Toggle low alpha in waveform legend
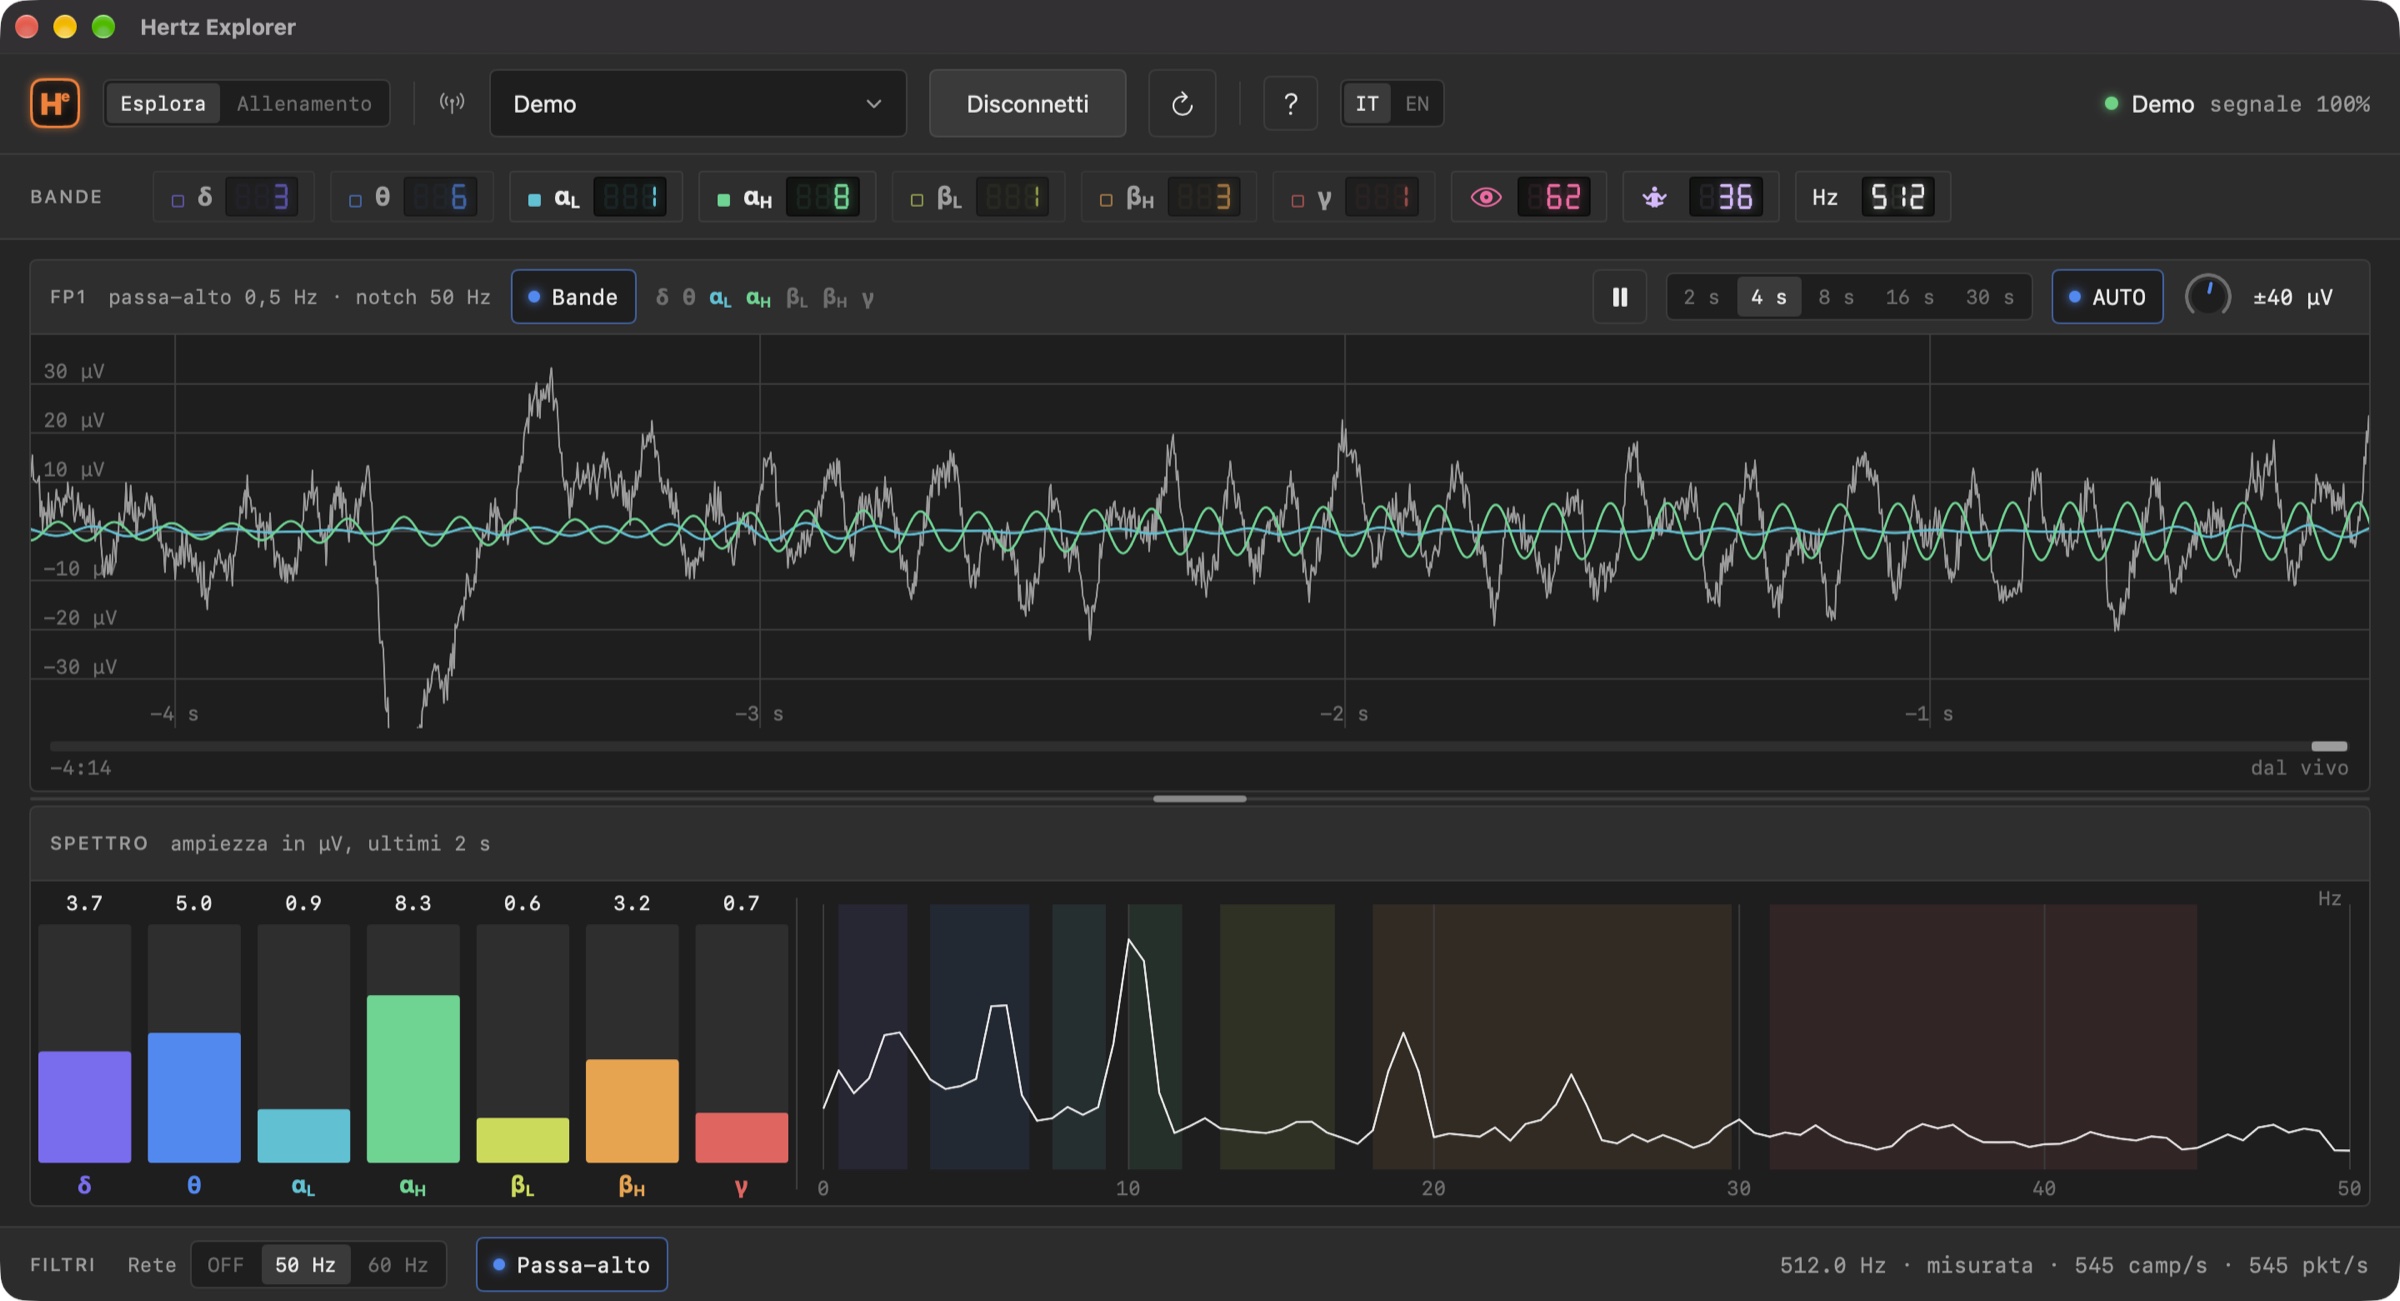 [x=720, y=298]
